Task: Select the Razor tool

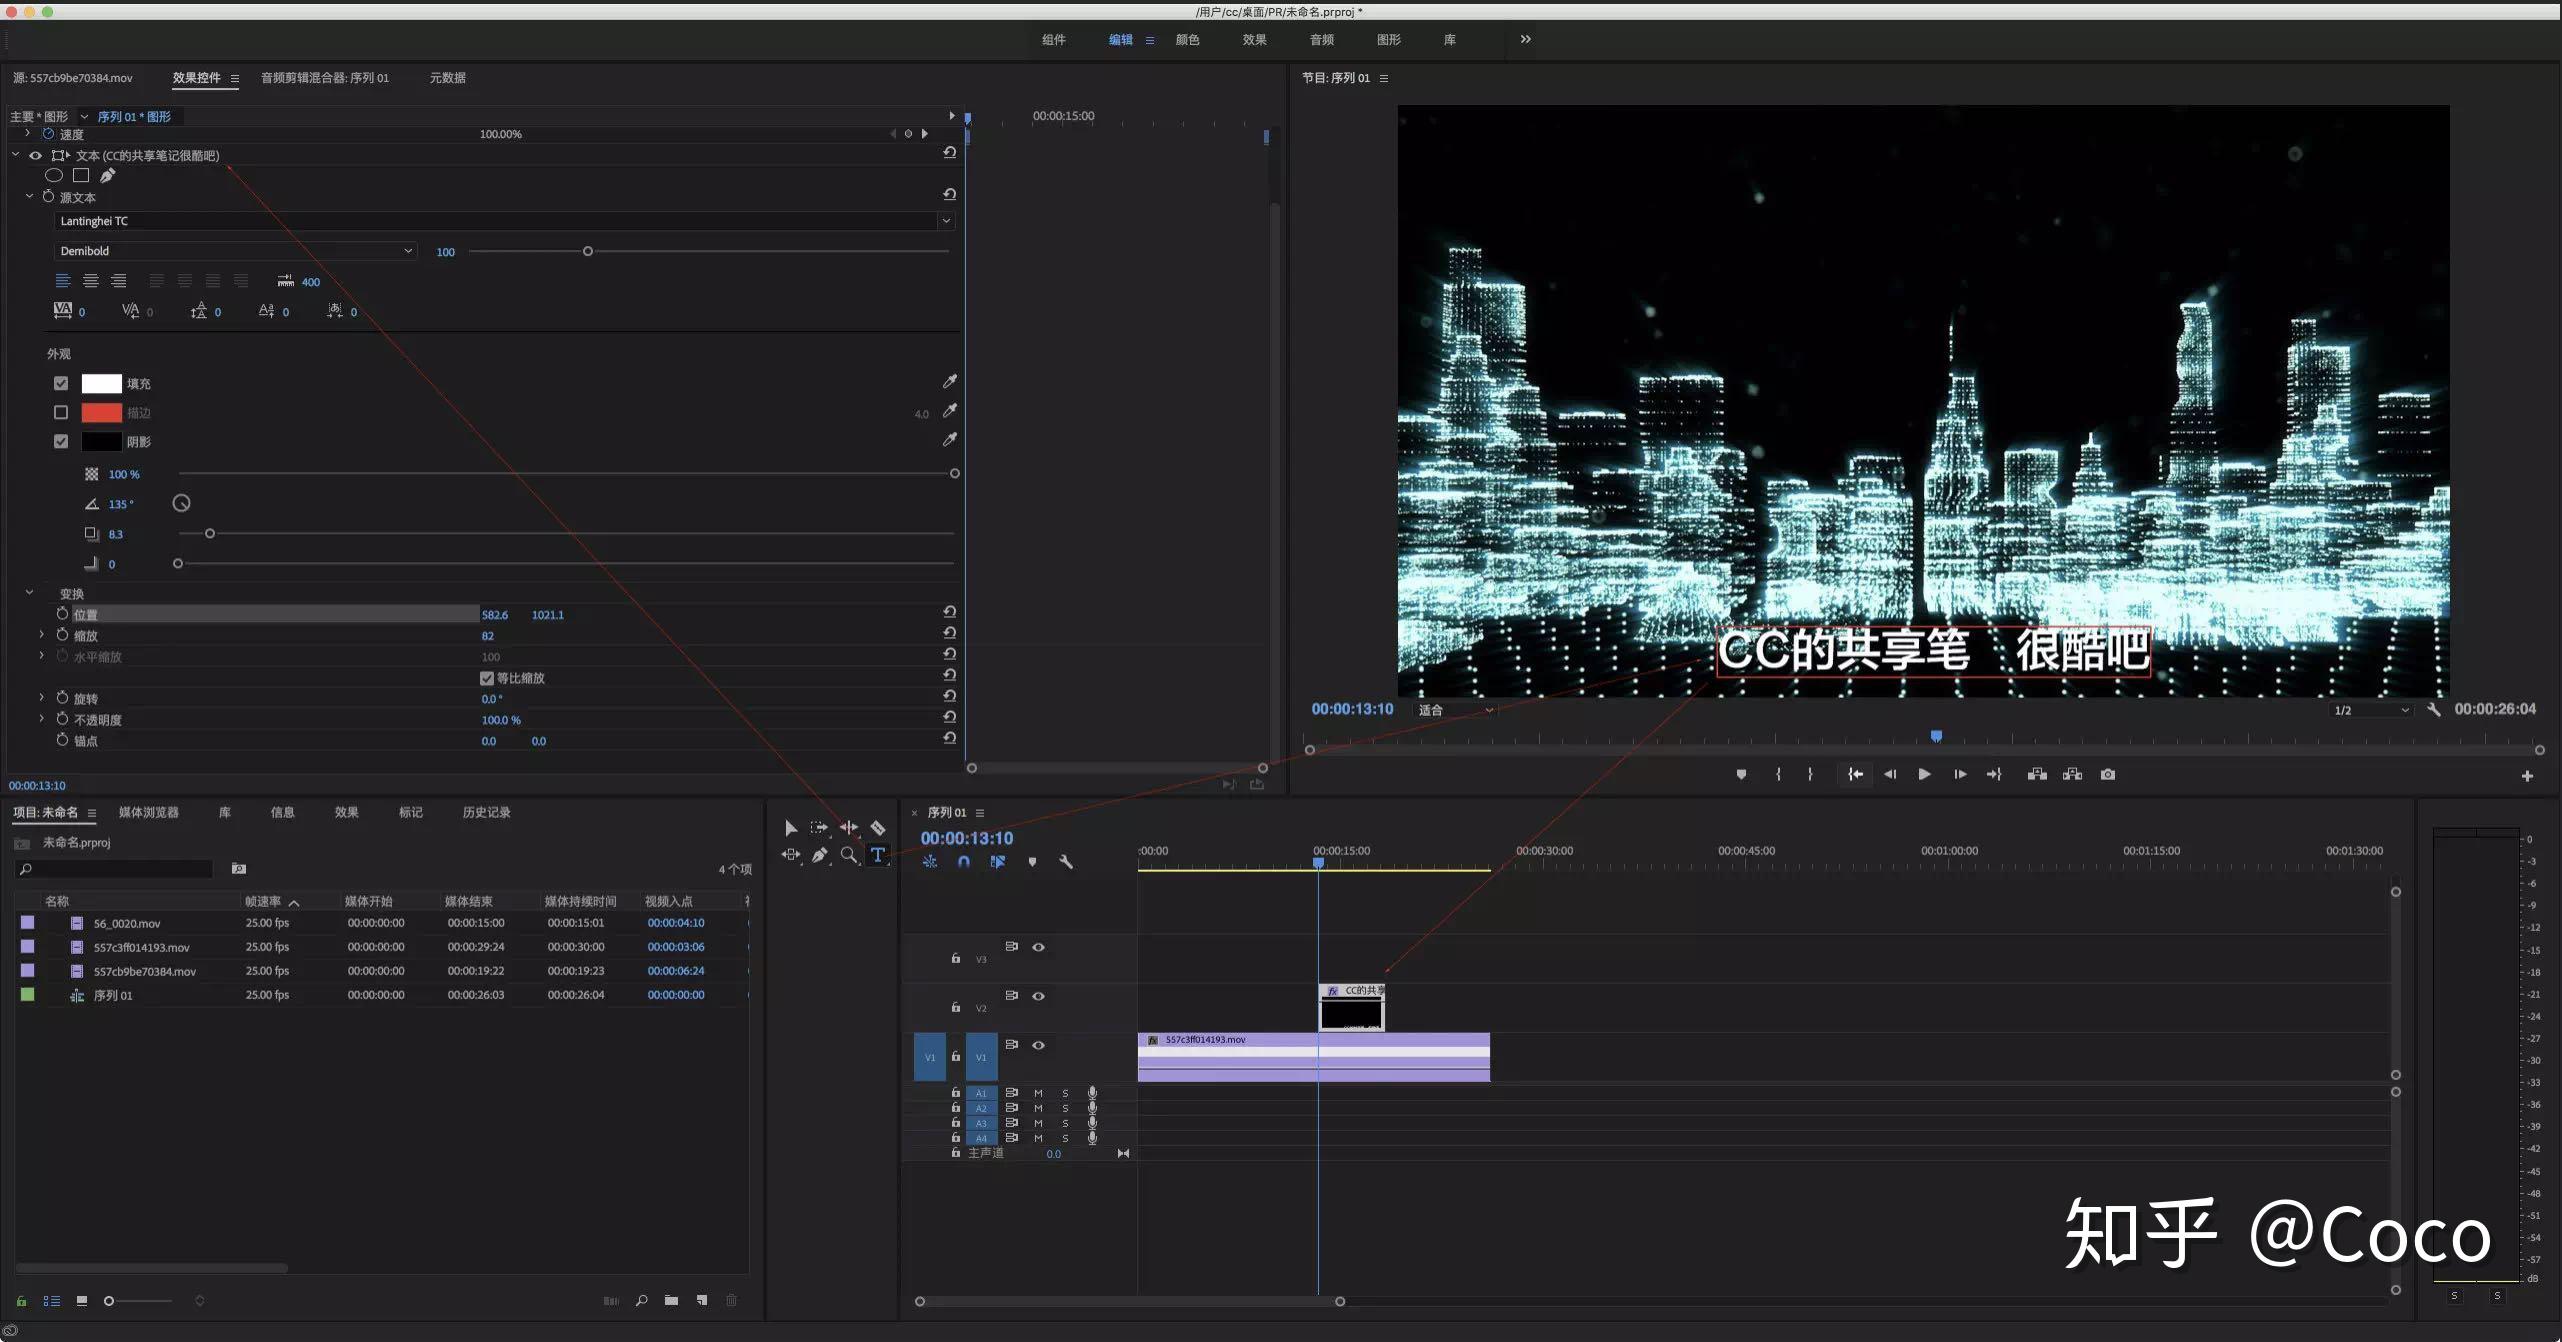Action: pos(877,828)
